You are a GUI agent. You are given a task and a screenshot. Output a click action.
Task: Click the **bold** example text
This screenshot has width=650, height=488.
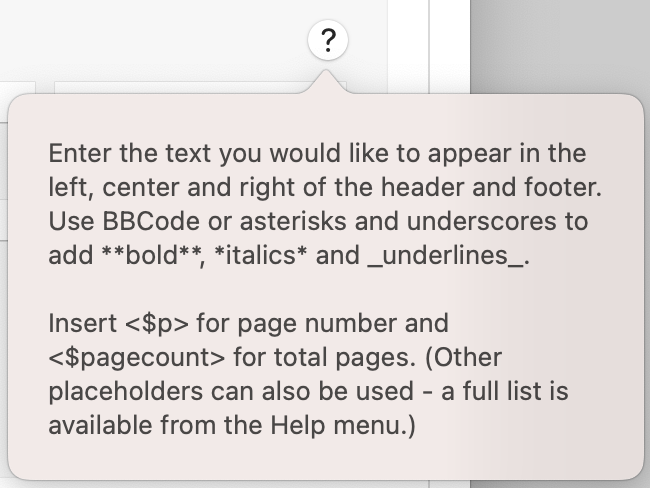(152, 255)
